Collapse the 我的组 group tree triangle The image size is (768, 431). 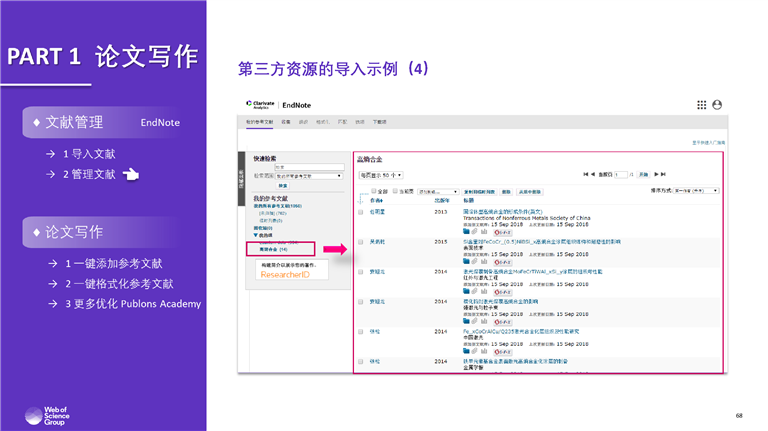click(256, 235)
